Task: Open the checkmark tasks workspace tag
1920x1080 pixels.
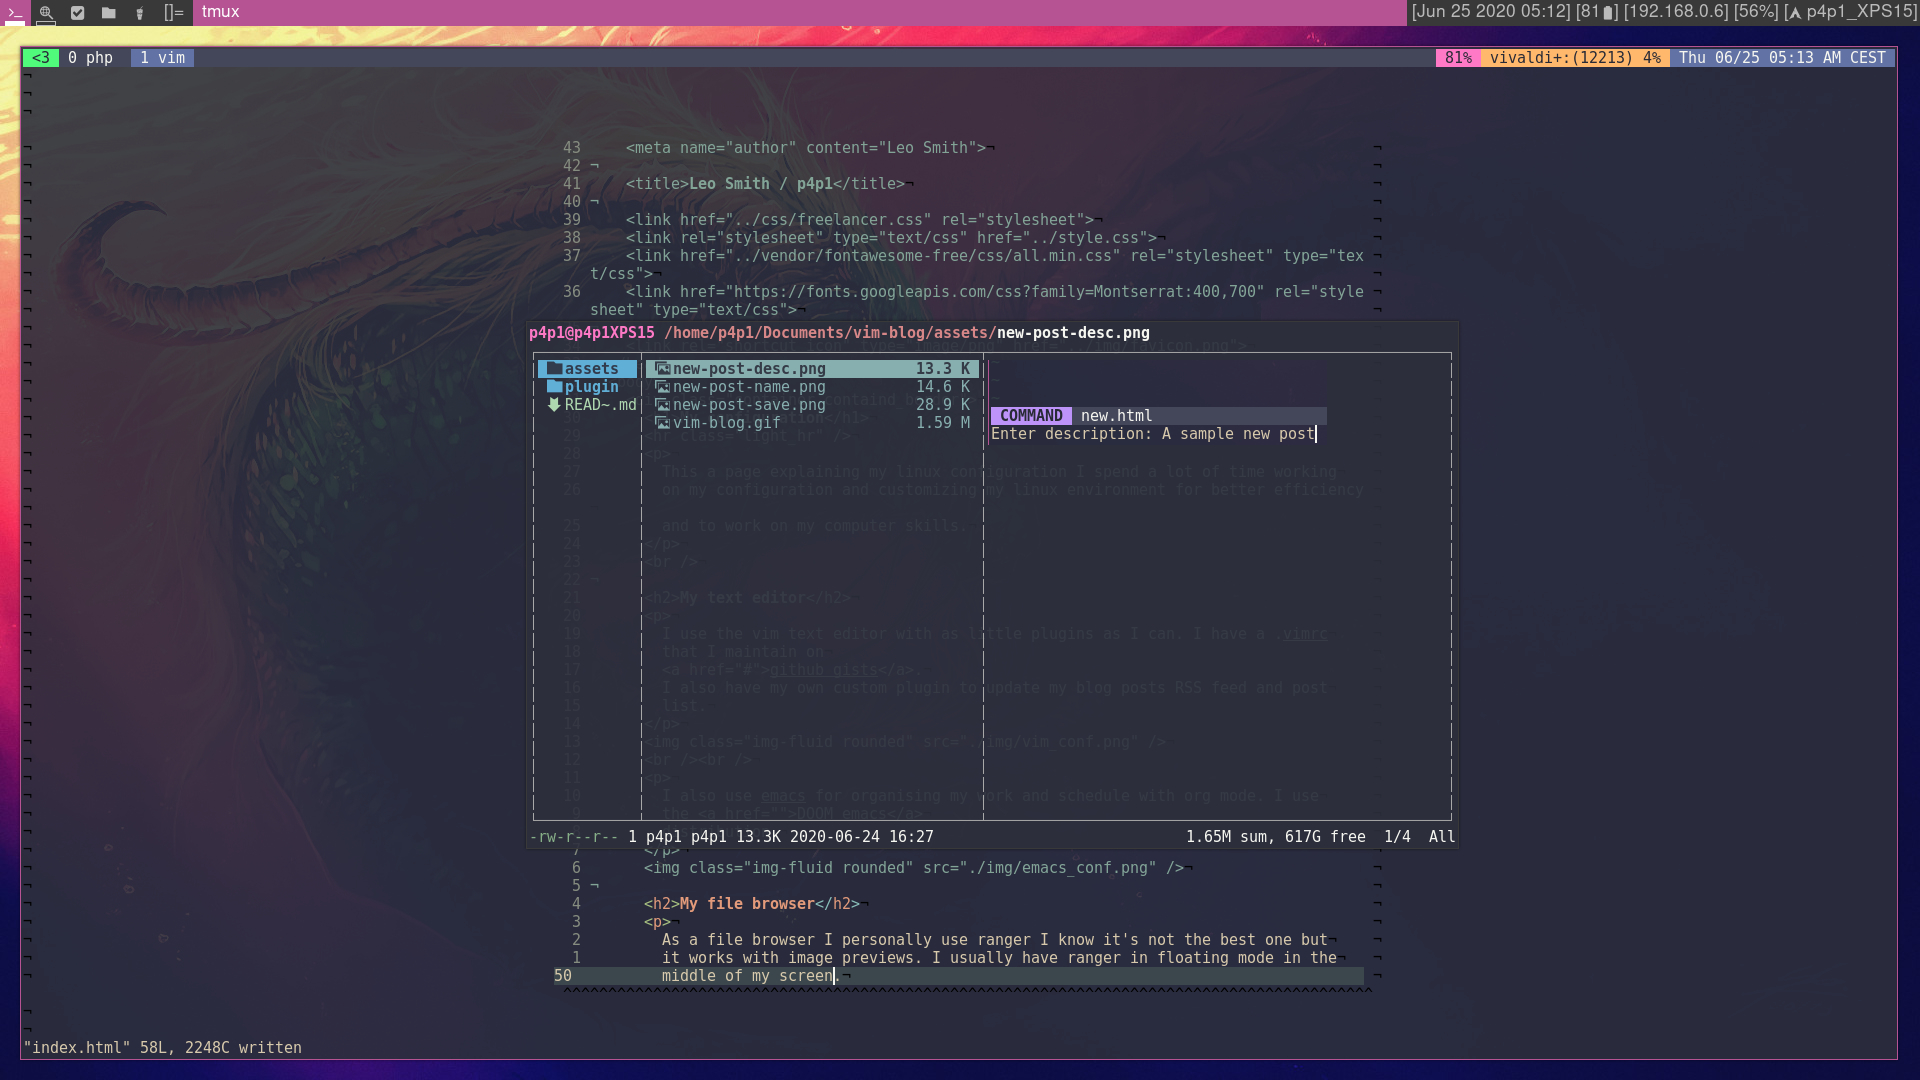Action: click(x=78, y=13)
